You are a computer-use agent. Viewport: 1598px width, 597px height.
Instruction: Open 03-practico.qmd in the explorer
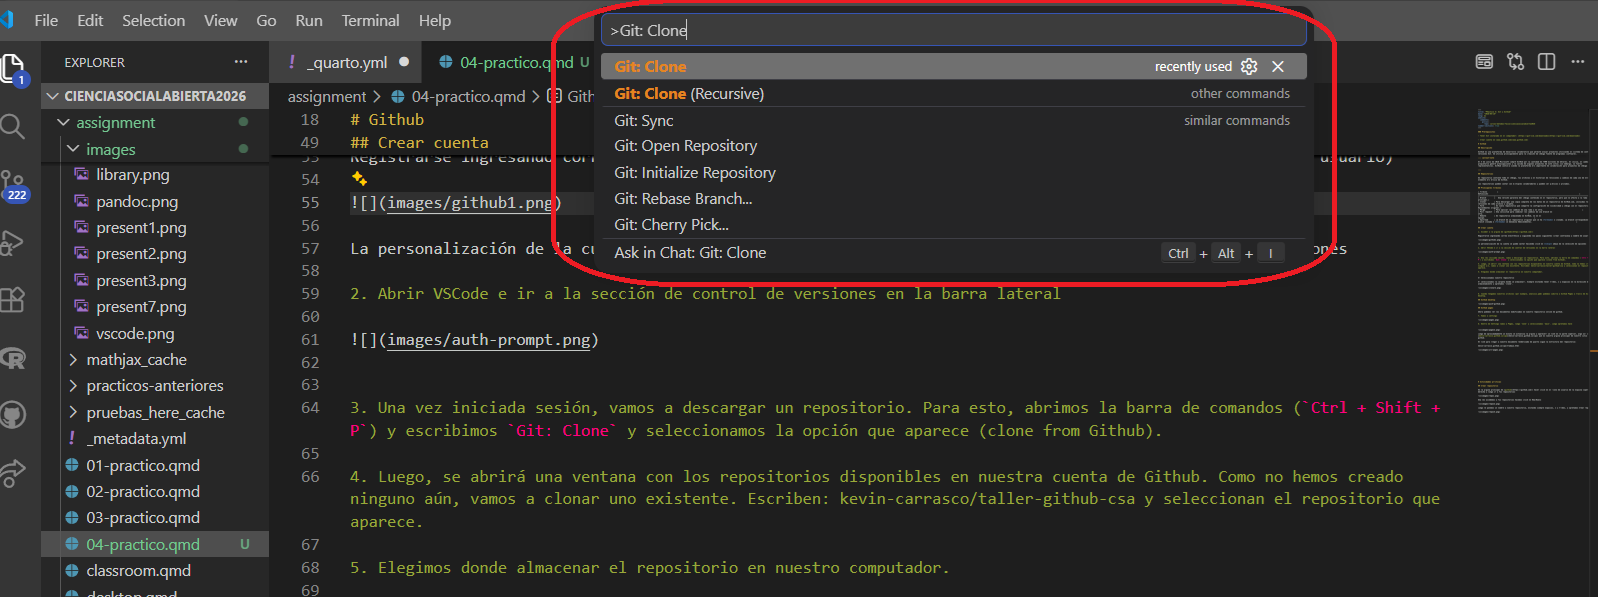click(x=142, y=517)
